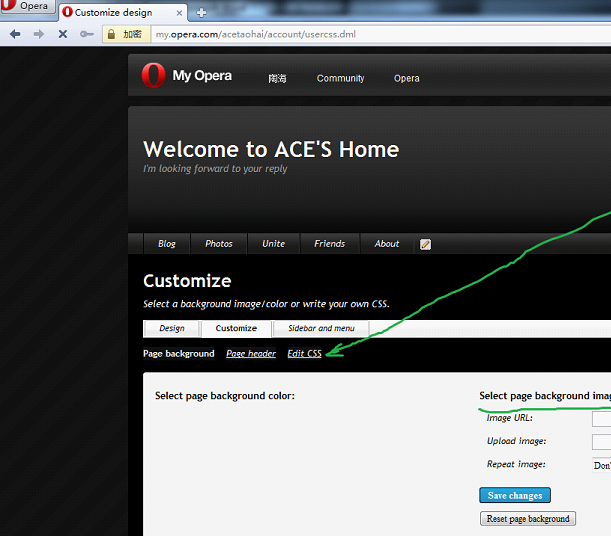This screenshot has width=611, height=537.
Task: Click the Upload image field
Action: pos(601,442)
